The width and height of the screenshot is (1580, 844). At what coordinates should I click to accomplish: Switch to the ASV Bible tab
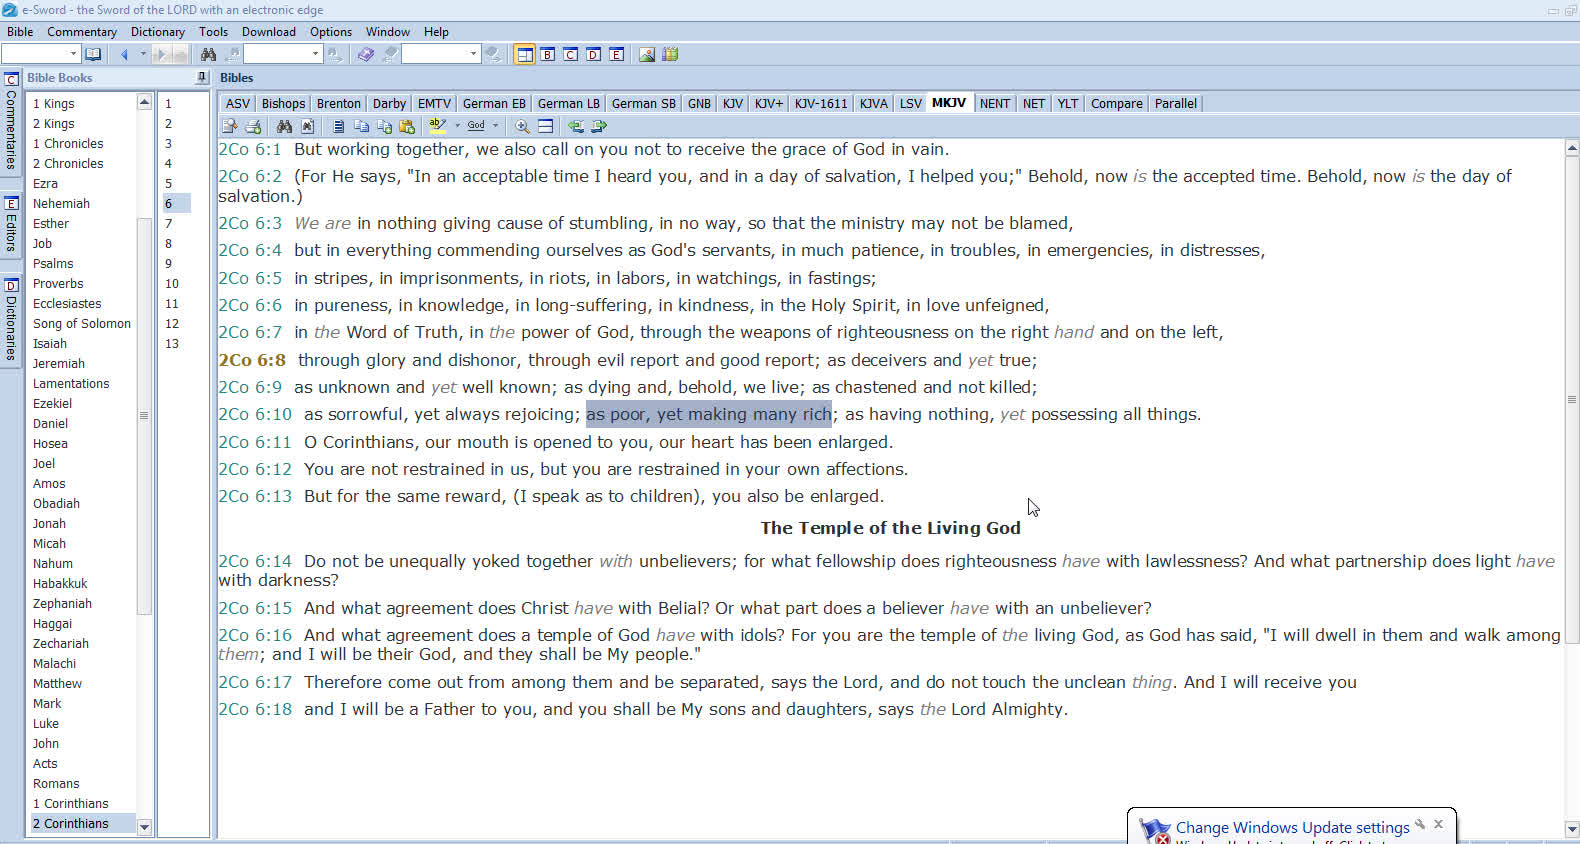coord(238,103)
